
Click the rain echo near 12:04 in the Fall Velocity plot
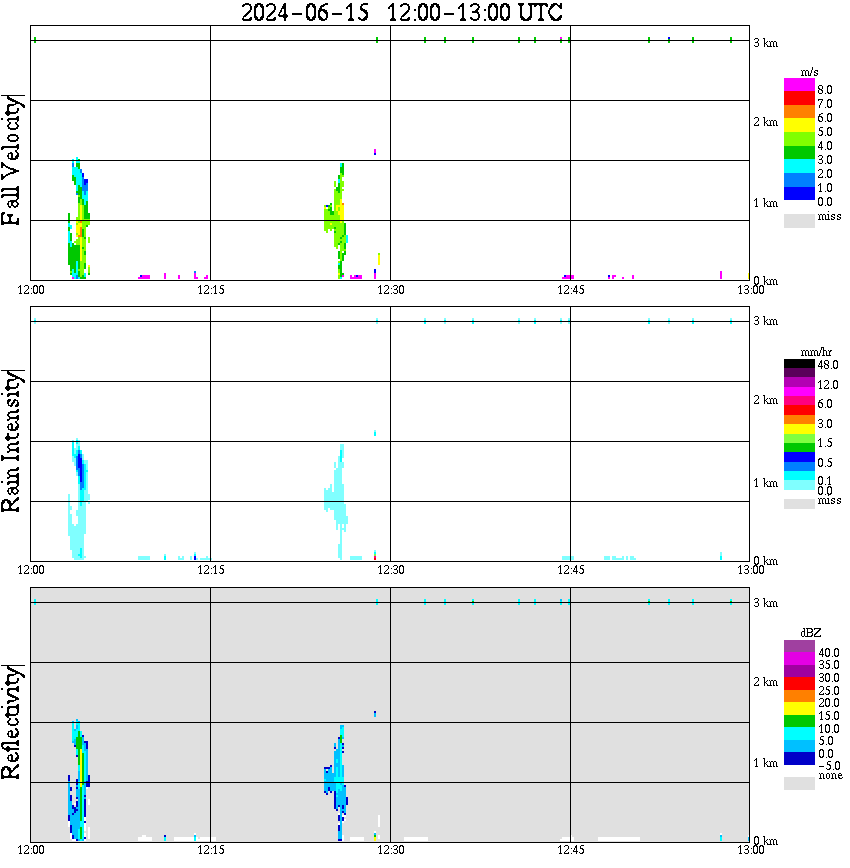tap(79, 218)
